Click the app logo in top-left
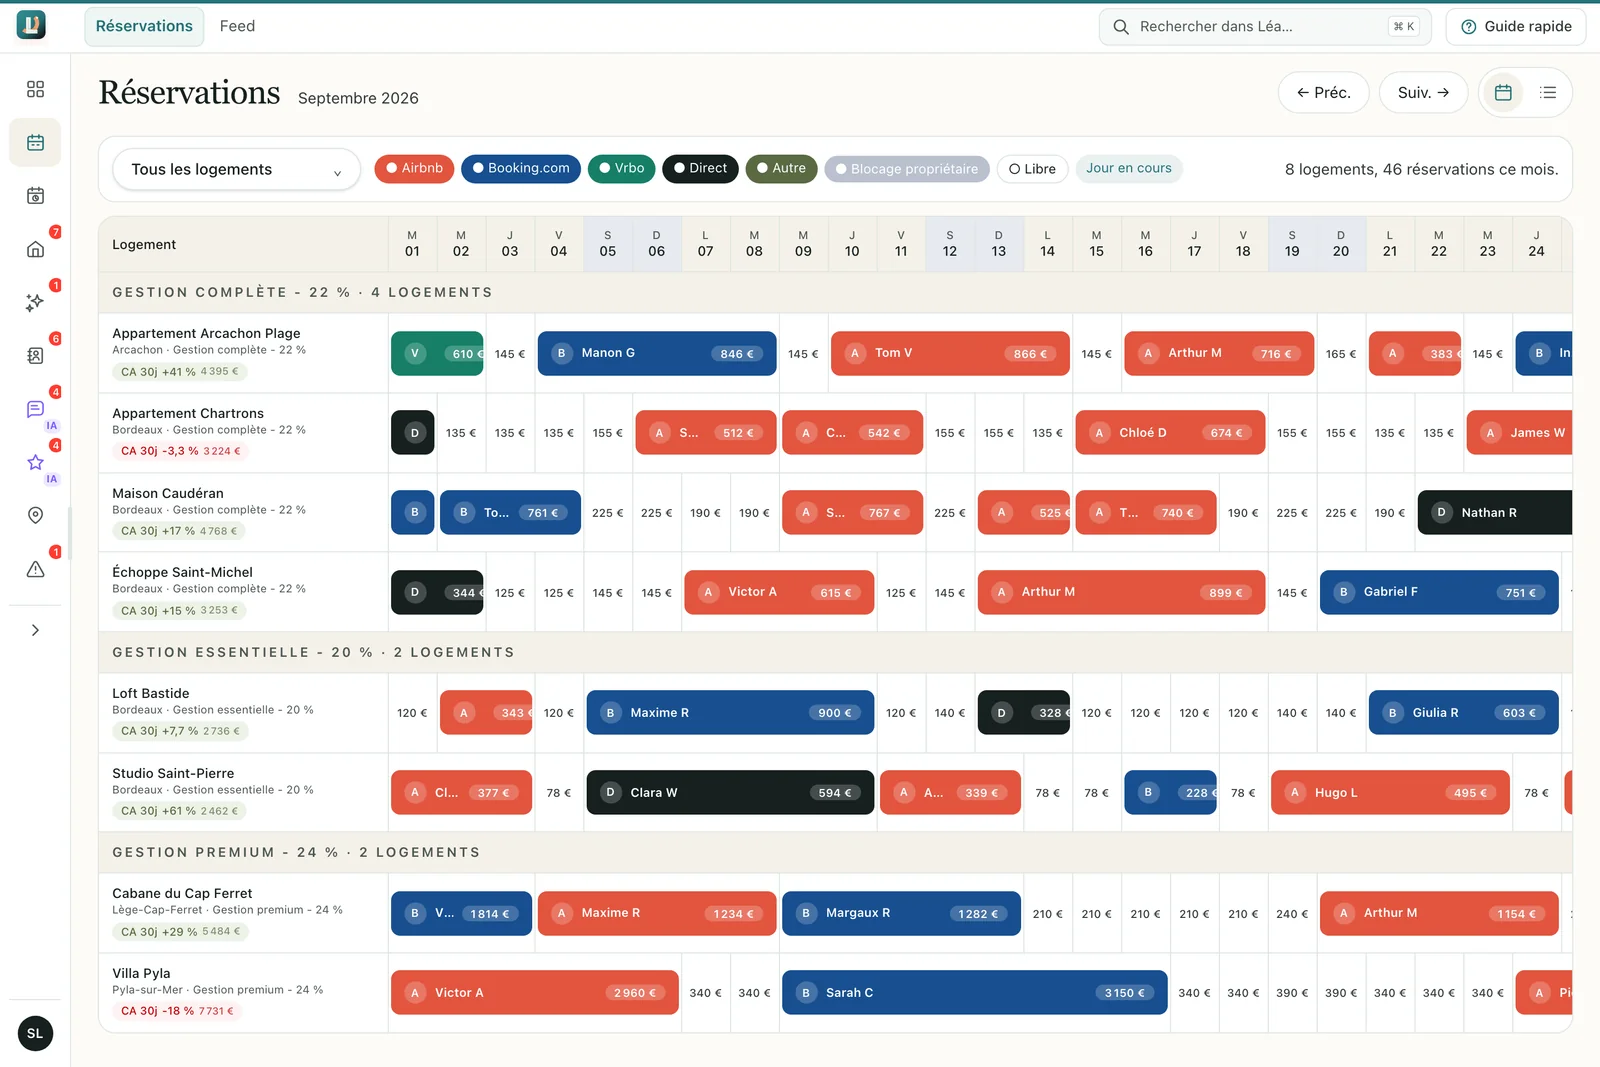Screen dimensions: 1600x1067 (x=31, y=26)
